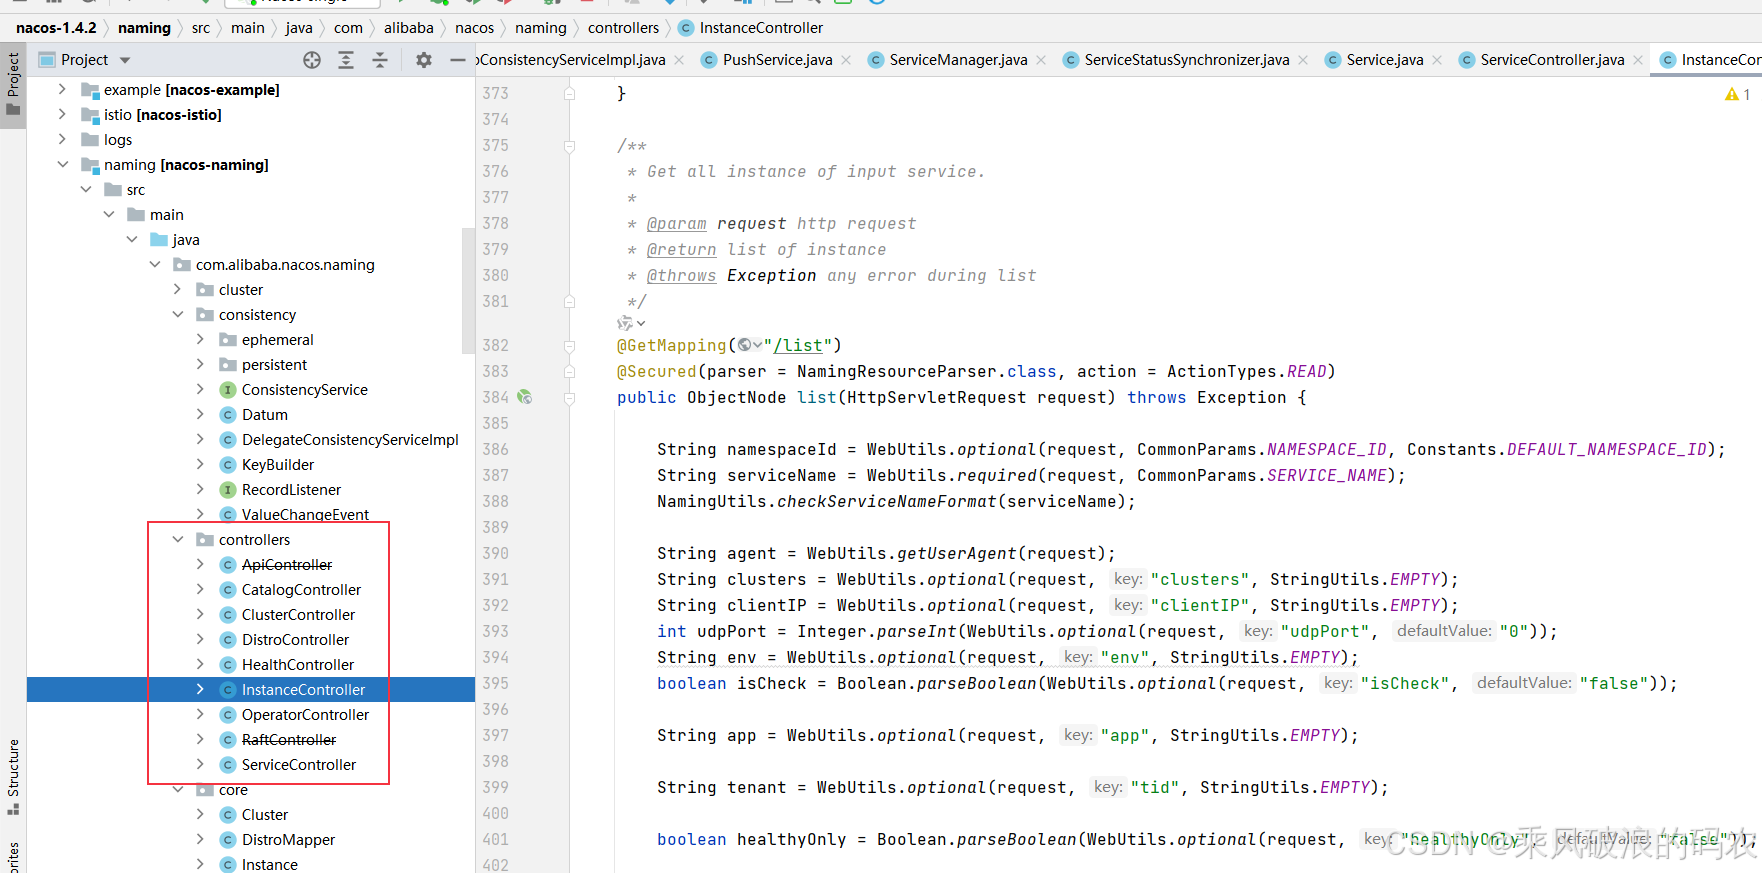This screenshot has height=873, width=1762.
Task: Click the locate opened file target icon
Action: 312,60
